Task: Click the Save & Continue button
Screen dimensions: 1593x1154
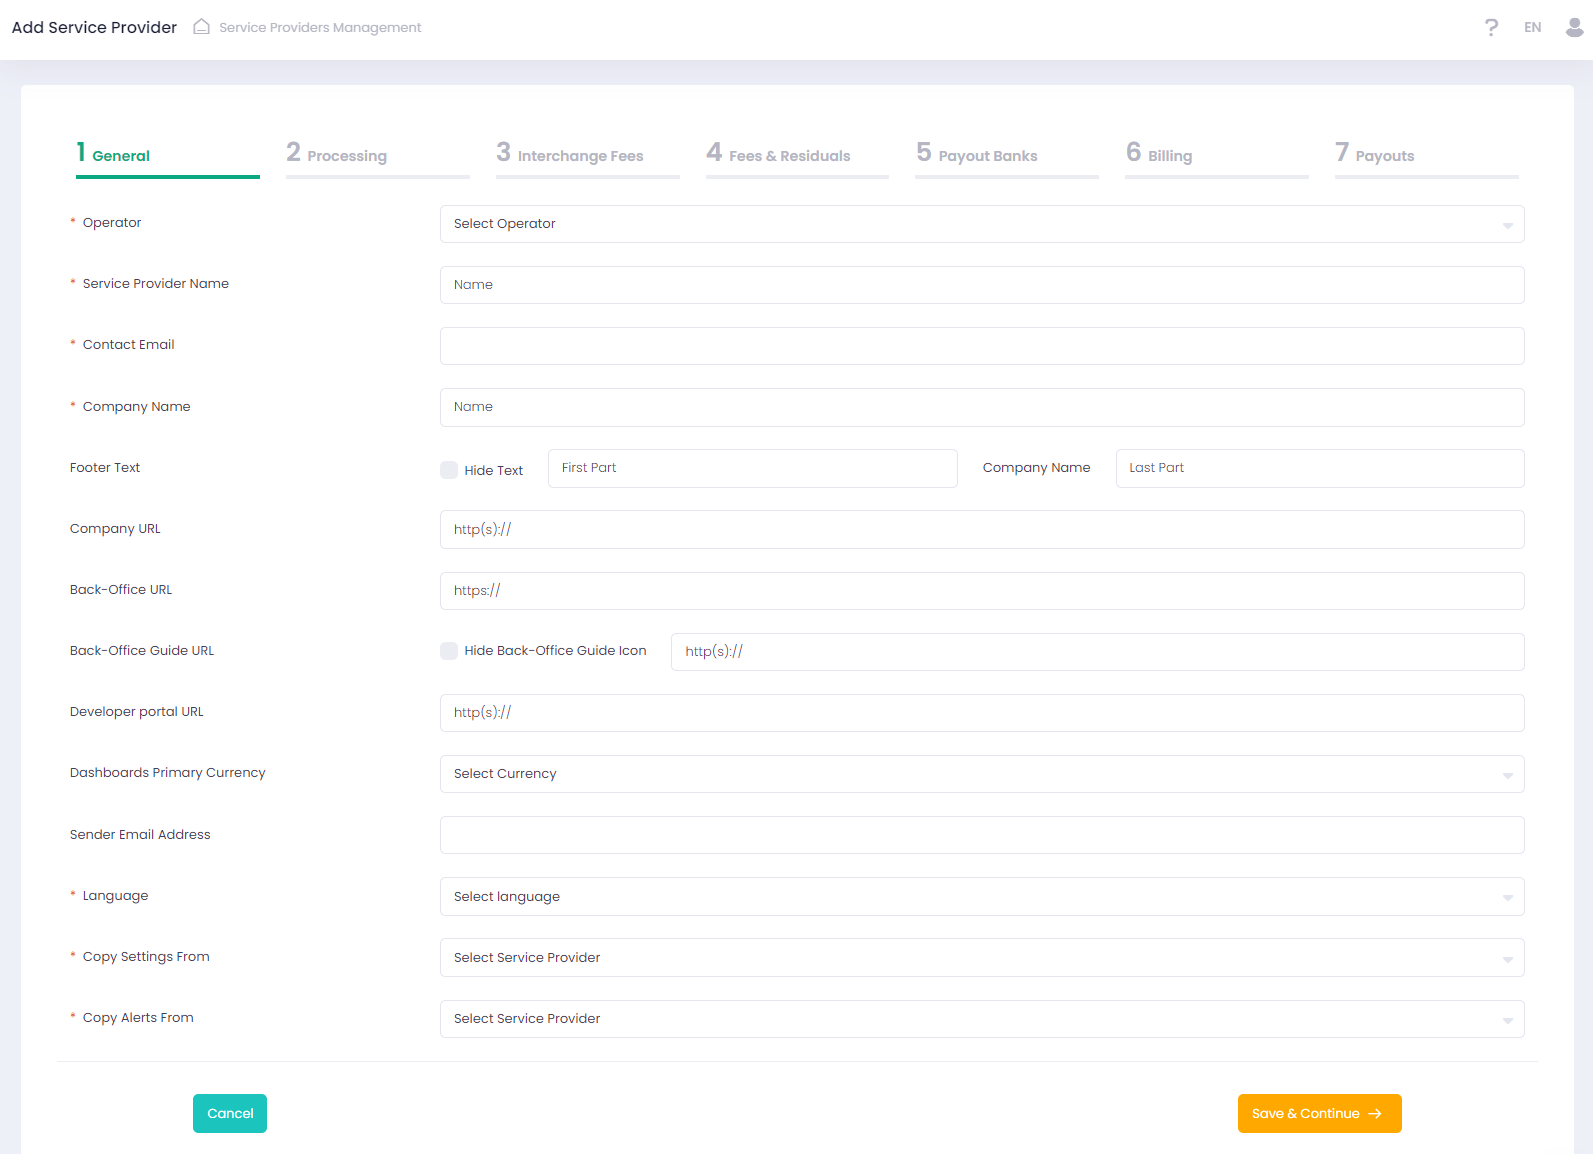Action: [x=1318, y=1113]
